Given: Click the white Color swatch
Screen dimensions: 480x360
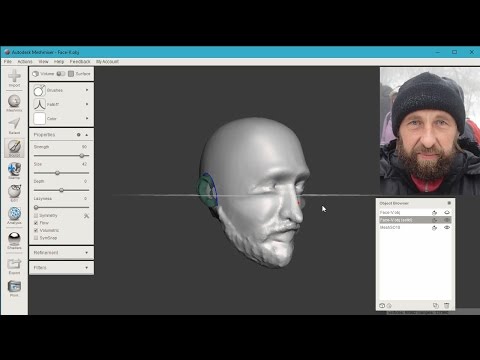Looking at the screenshot, I should [x=39, y=119].
